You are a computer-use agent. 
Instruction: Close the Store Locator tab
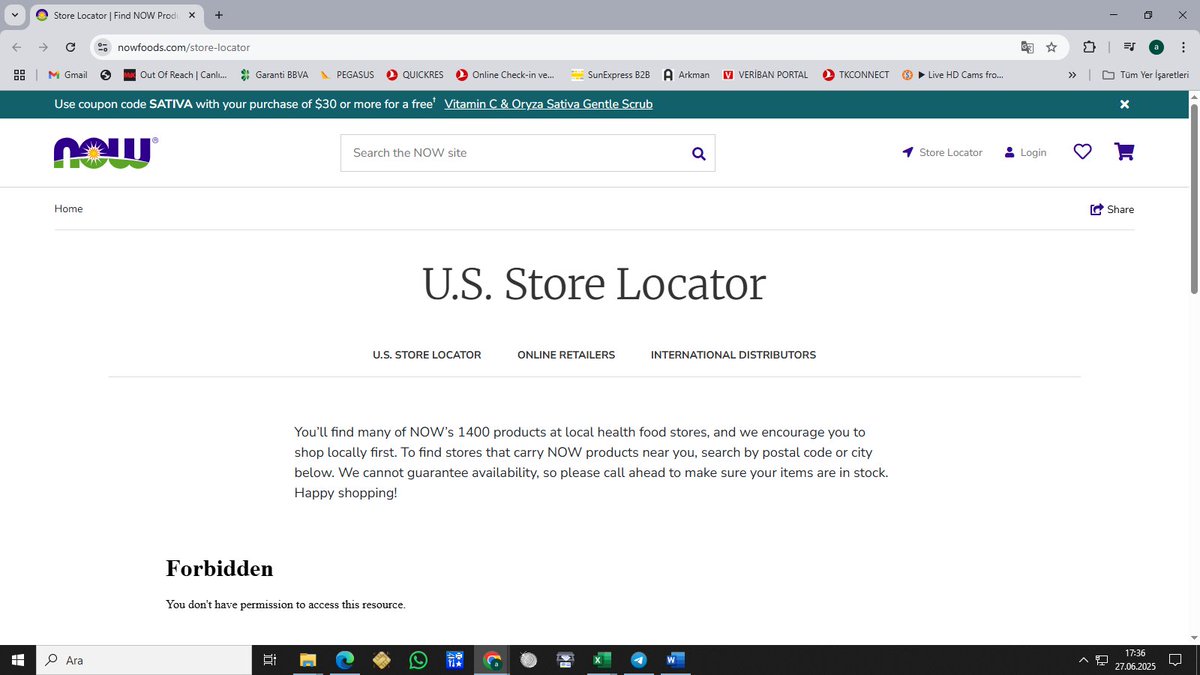pos(192,15)
